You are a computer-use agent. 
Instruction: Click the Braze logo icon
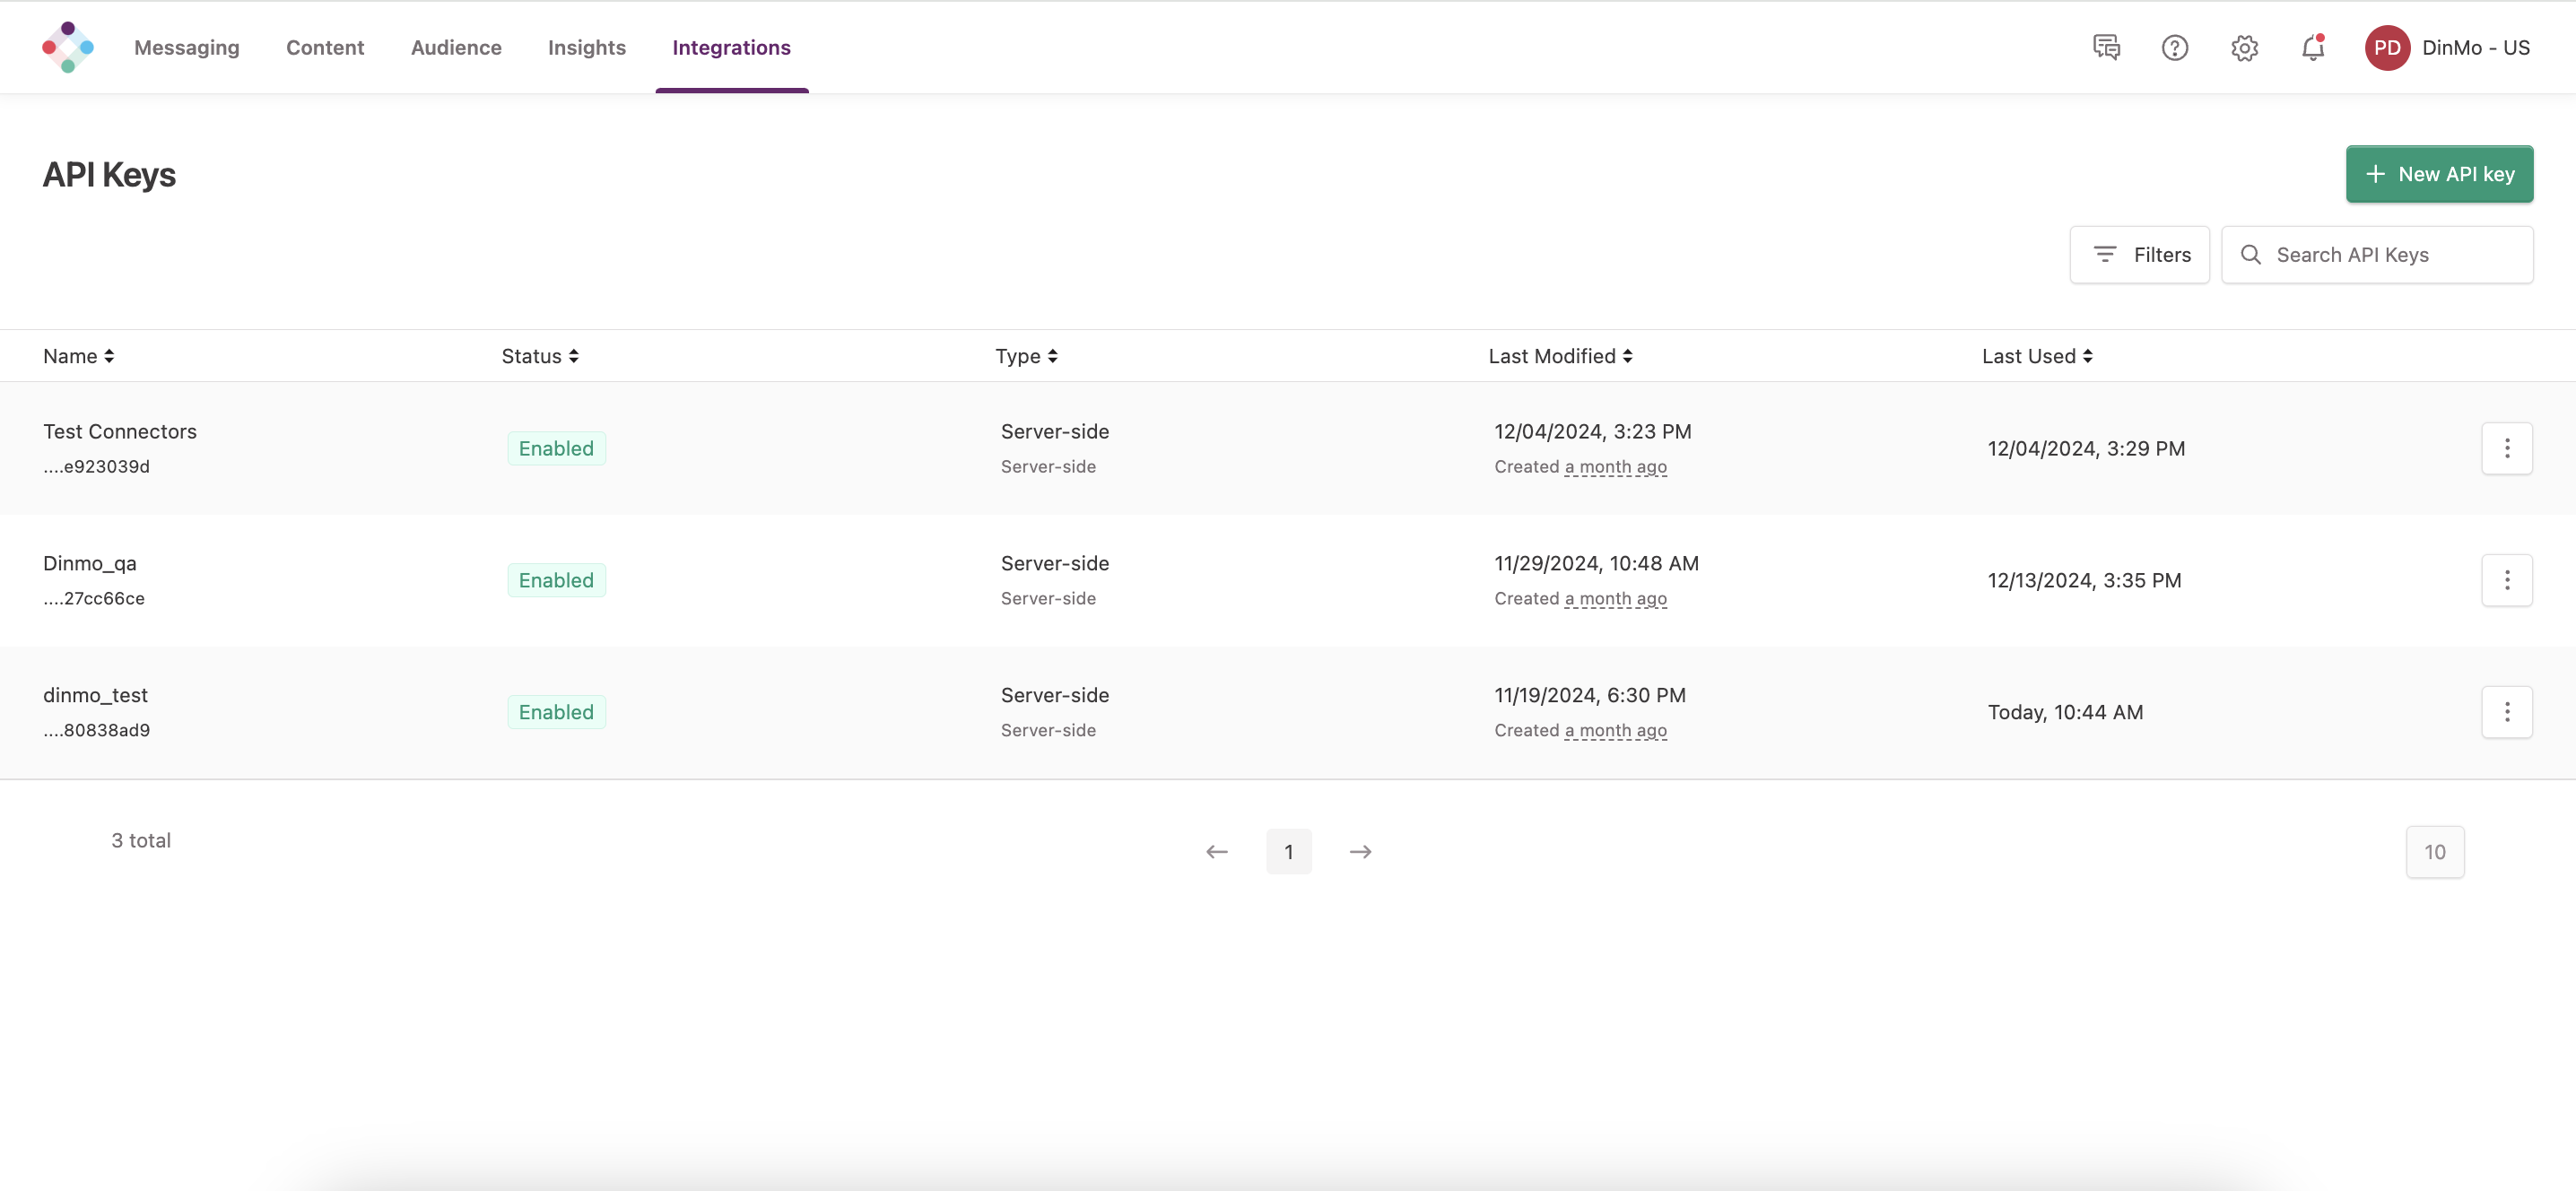point(67,47)
